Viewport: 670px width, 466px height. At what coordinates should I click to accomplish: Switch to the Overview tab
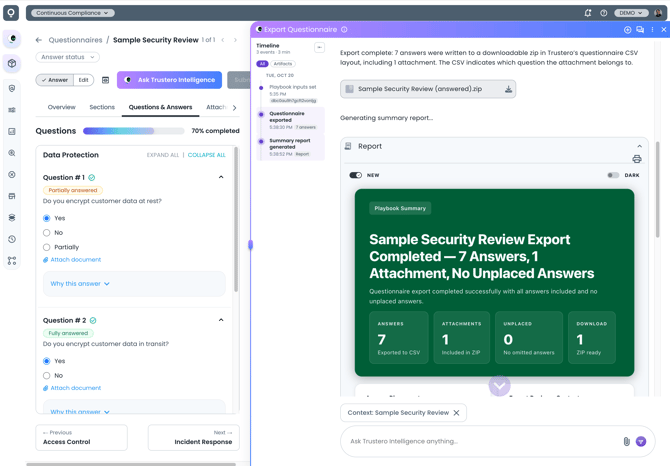(x=62, y=107)
